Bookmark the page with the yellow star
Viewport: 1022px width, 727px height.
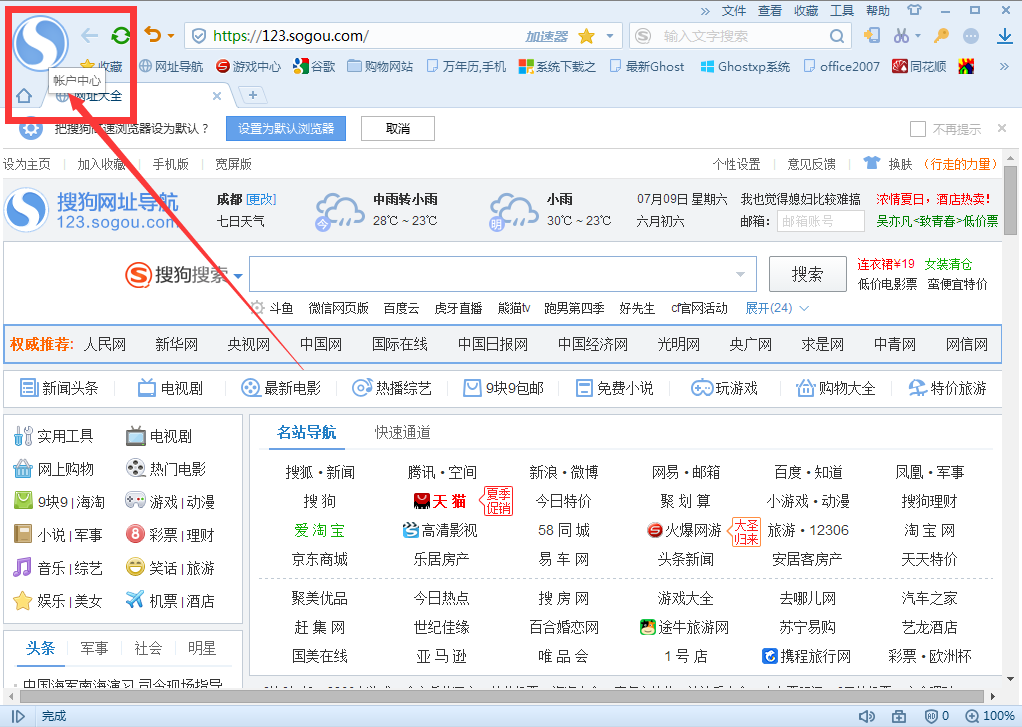click(x=587, y=36)
